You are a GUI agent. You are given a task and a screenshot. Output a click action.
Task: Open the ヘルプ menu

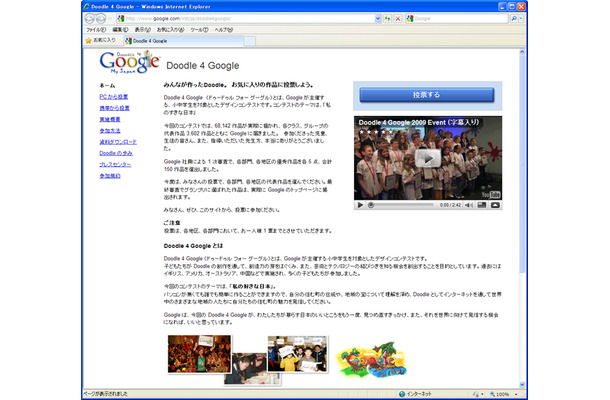[224, 30]
